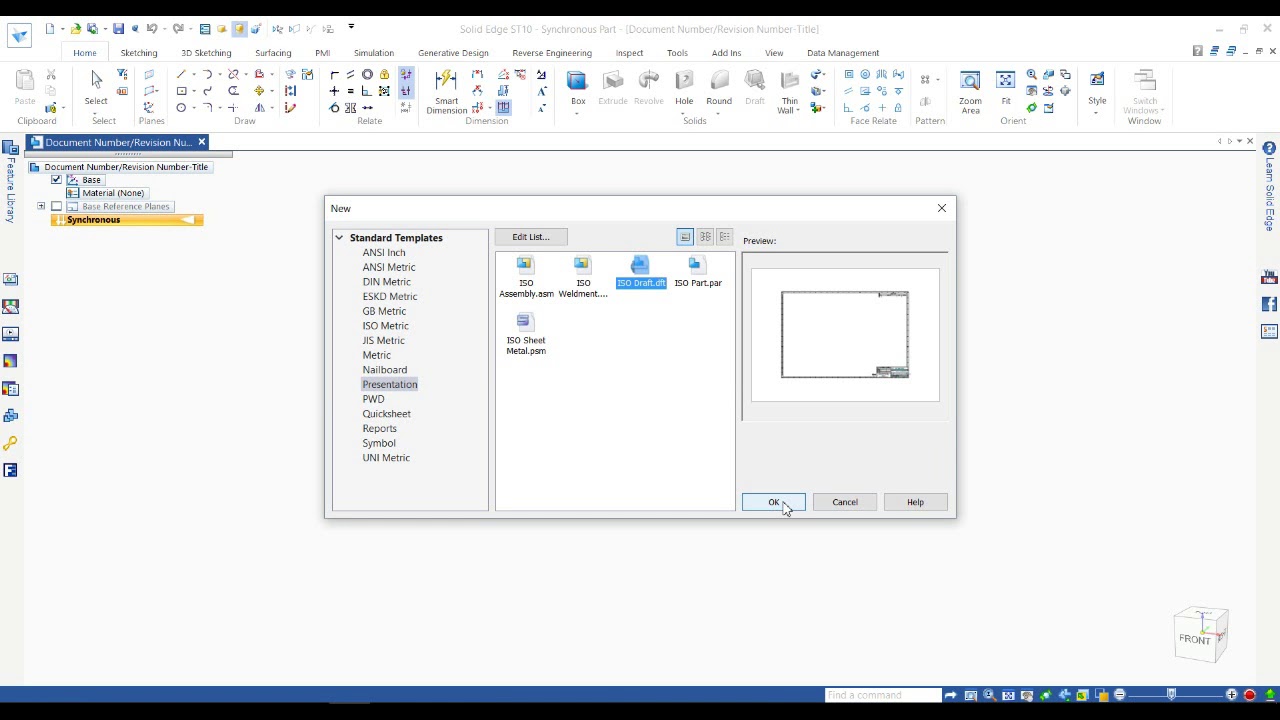Open the Simulation ribbon tab

coord(374,53)
